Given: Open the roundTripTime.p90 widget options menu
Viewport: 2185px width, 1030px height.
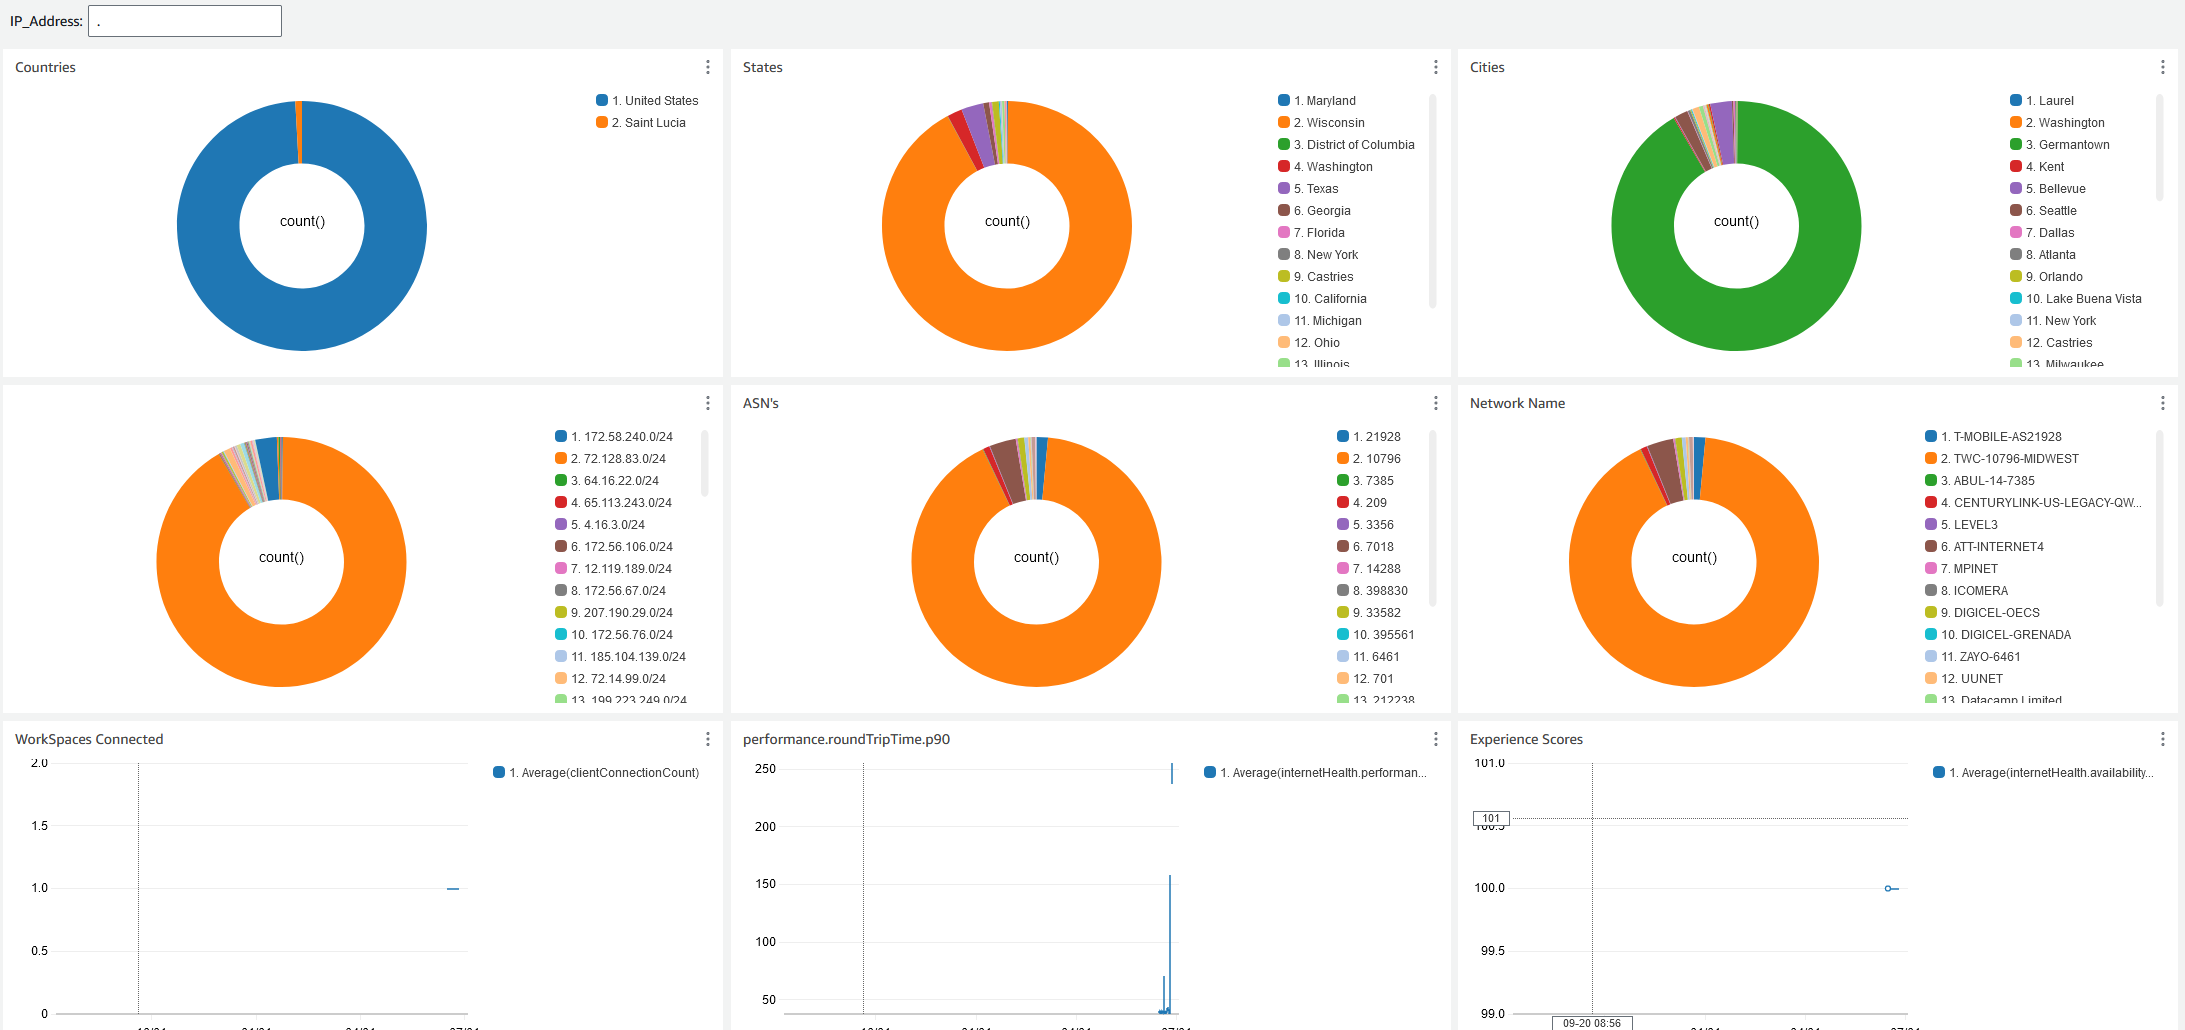Looking at the screenshot, I should (1436, 739).
